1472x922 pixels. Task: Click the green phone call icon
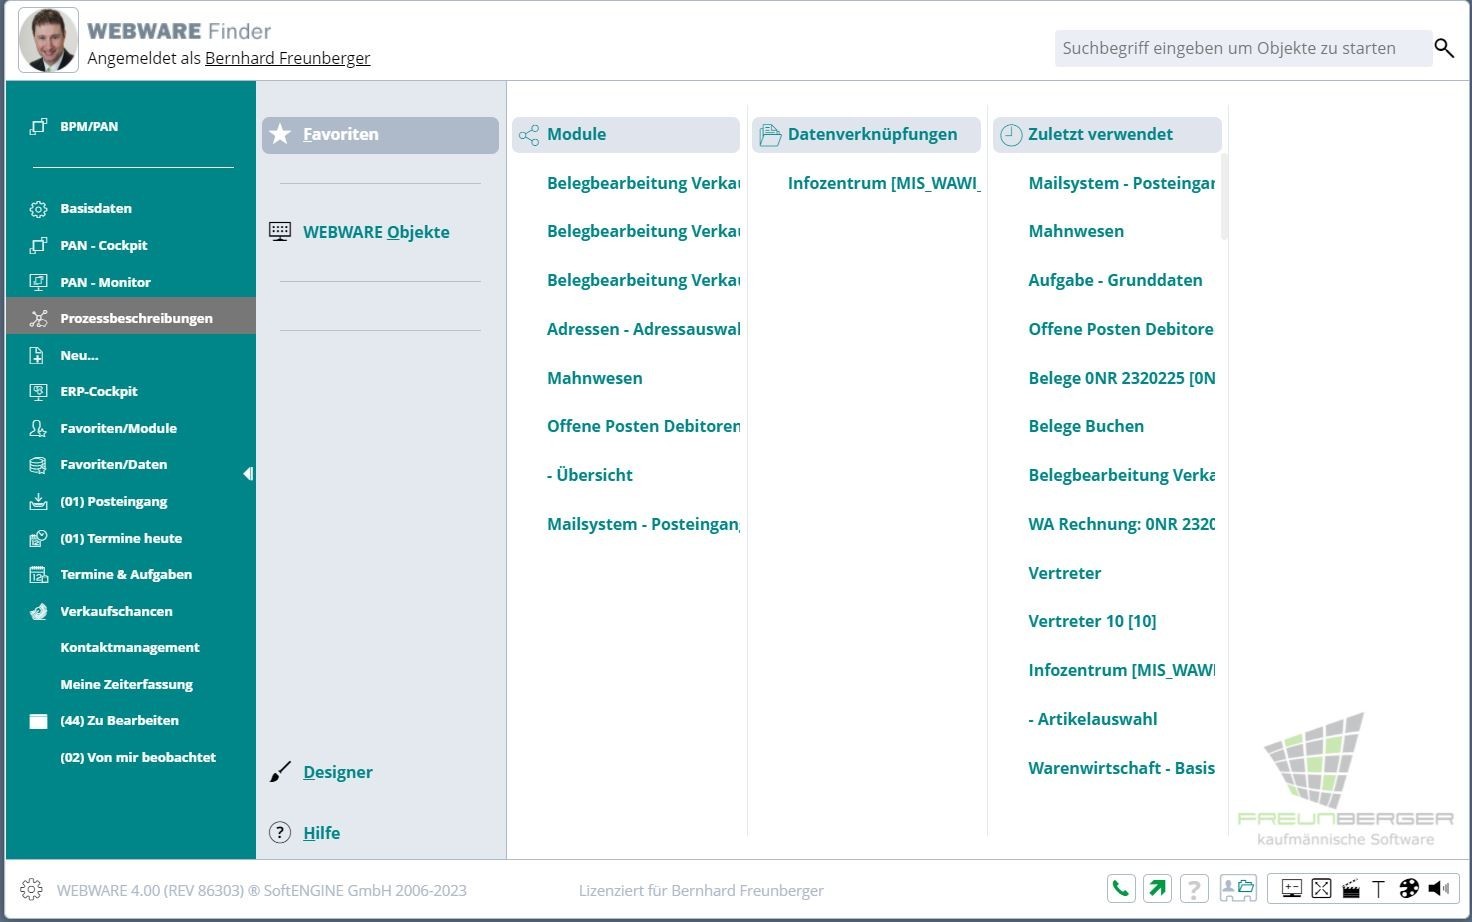(x=1121, y=888)
